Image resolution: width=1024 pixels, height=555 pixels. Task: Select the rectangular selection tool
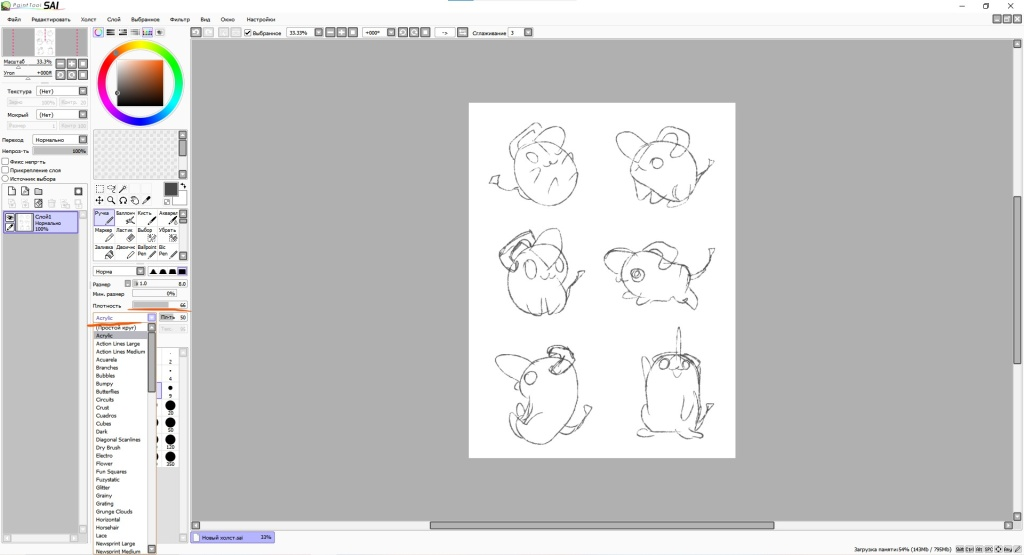pos(99,189)
